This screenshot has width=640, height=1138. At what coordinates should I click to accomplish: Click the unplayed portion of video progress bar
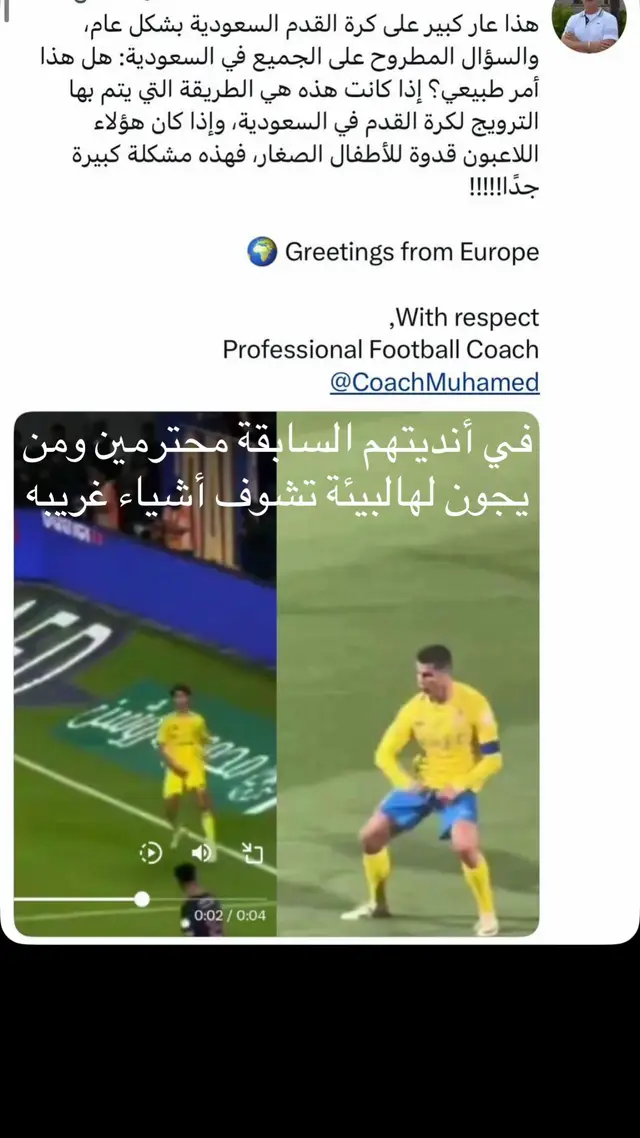pos(210,899)
